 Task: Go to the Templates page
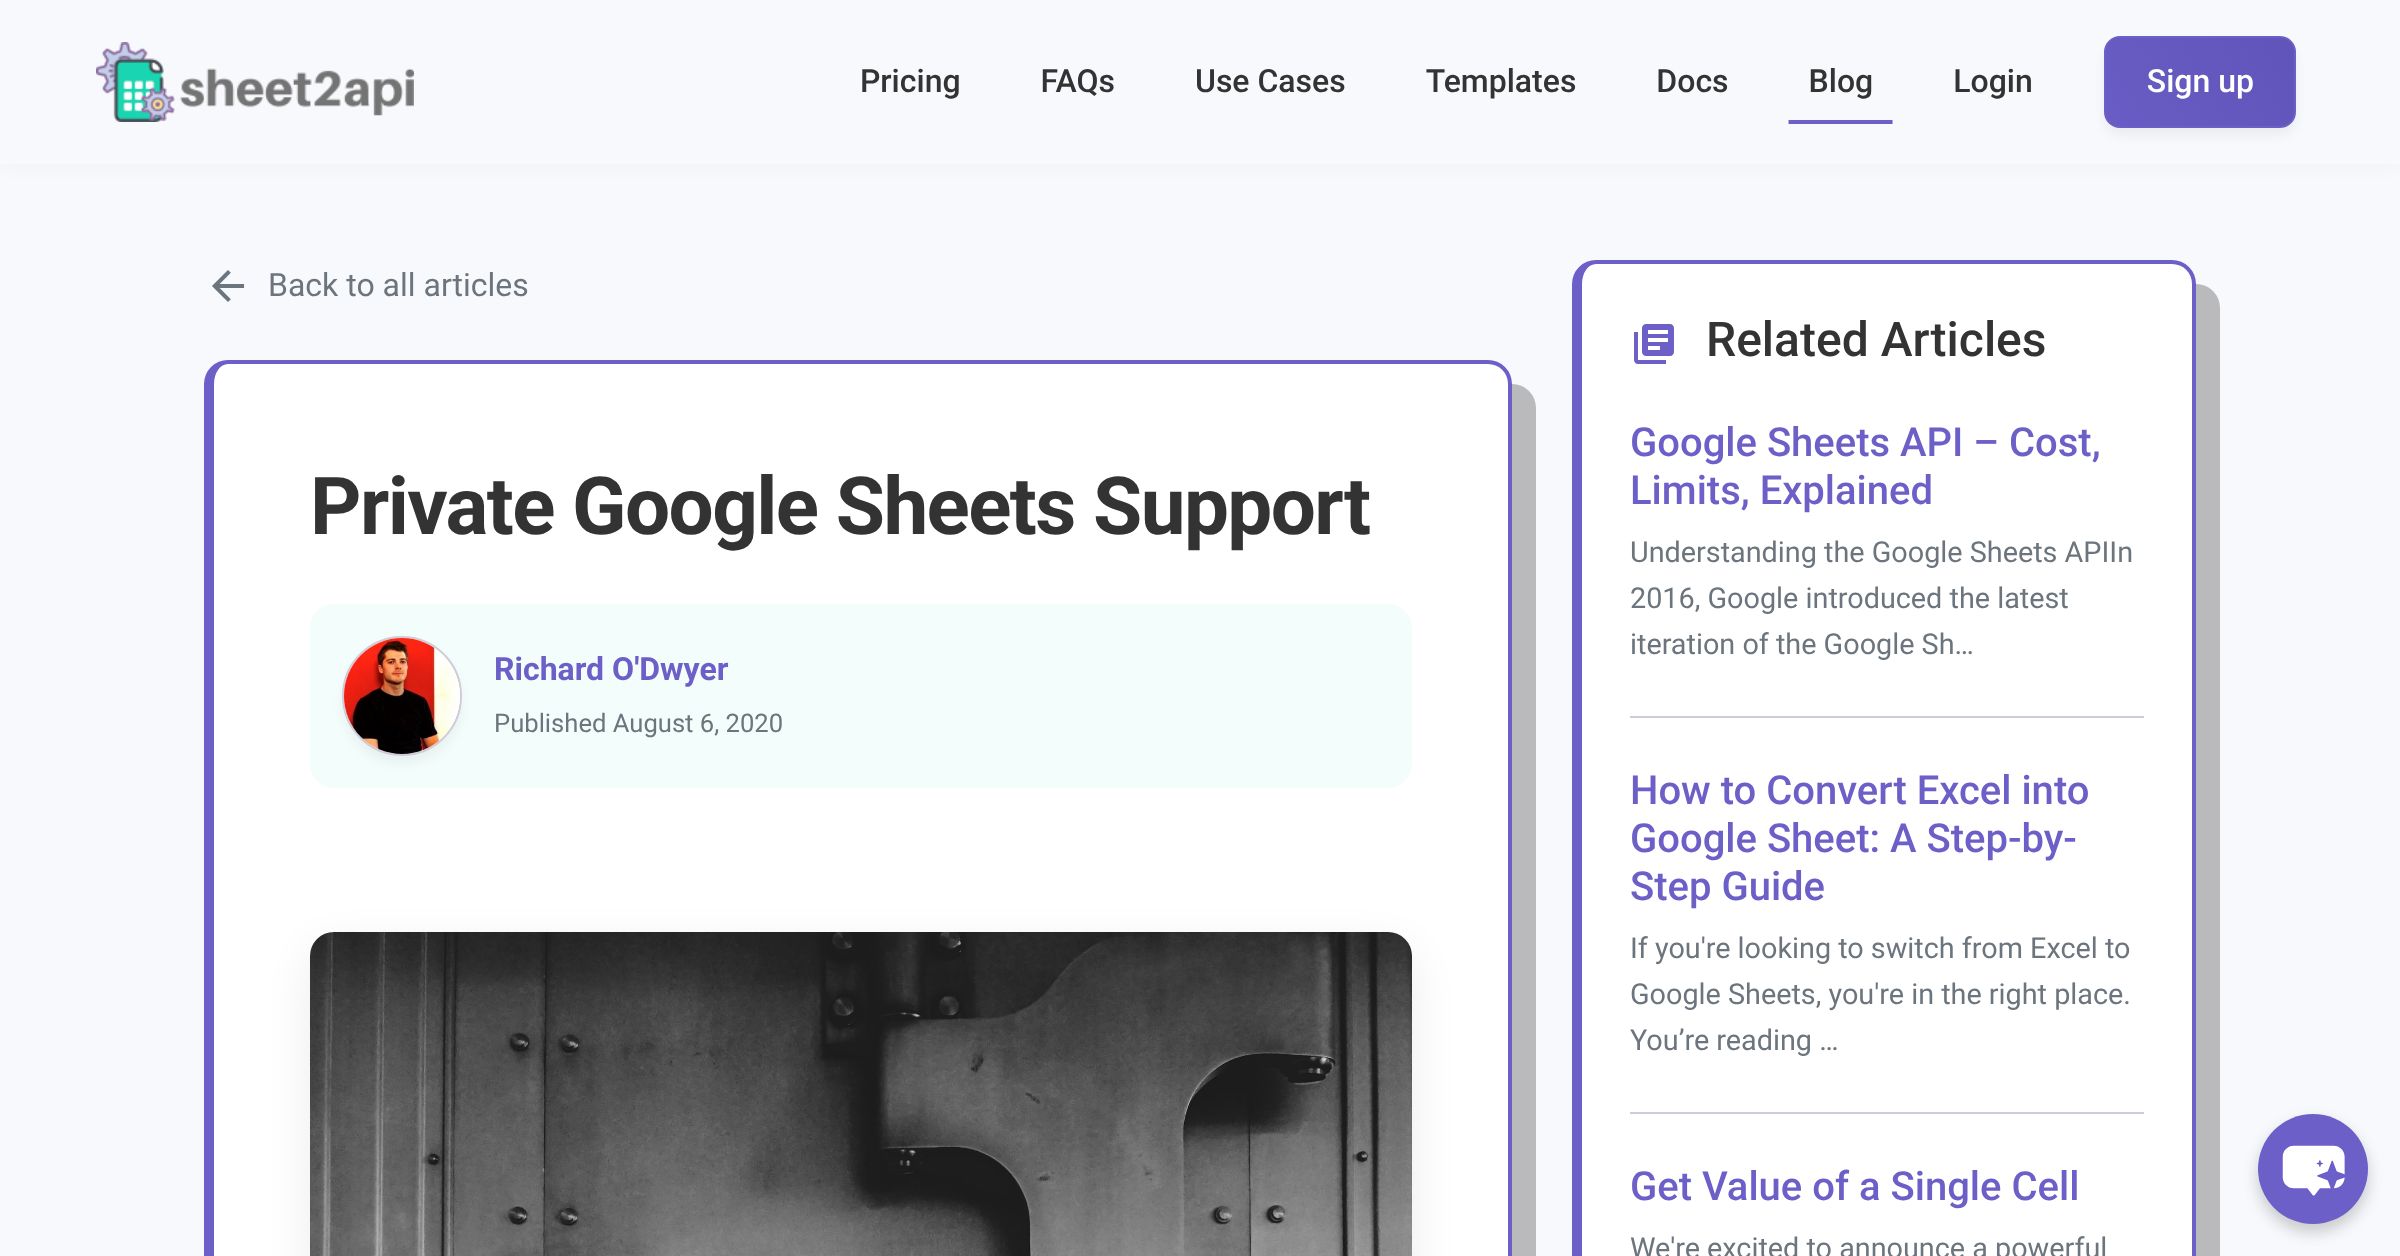[1501, 82]
